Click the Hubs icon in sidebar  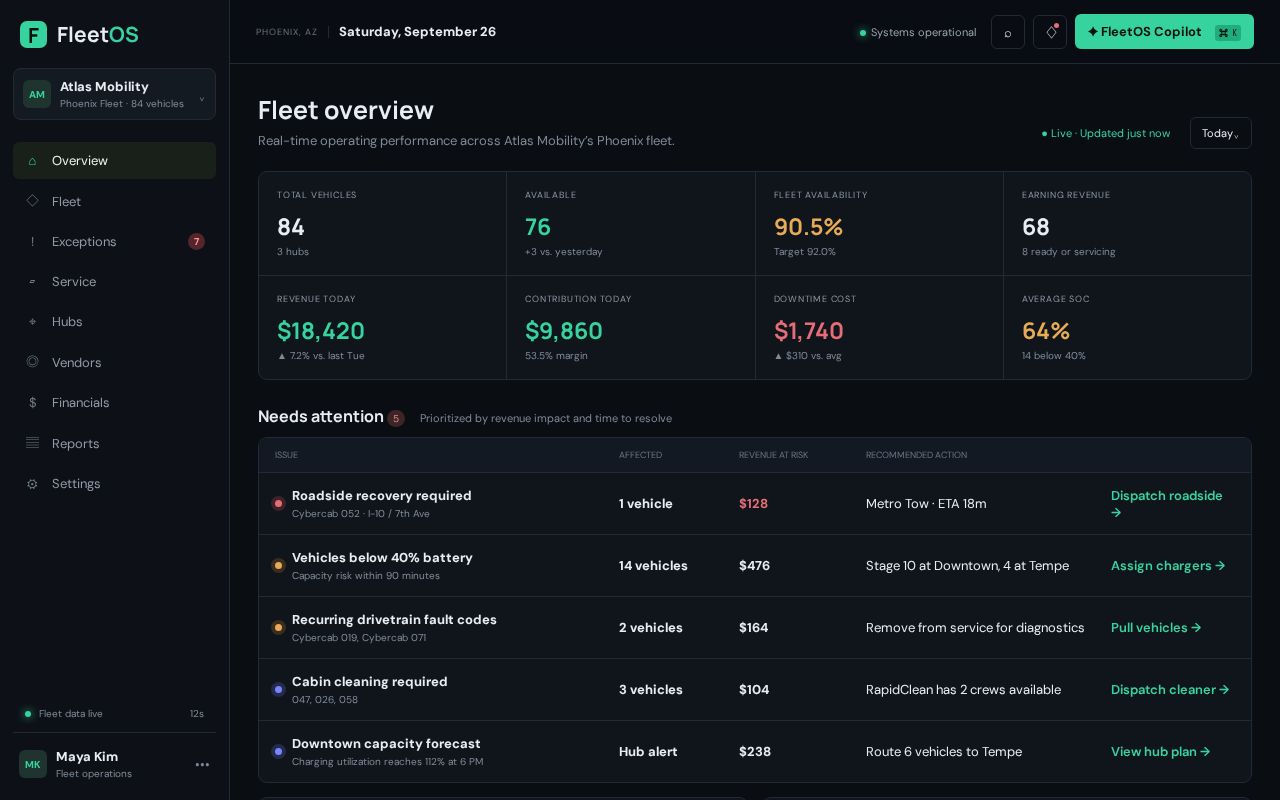click(32, 322)
